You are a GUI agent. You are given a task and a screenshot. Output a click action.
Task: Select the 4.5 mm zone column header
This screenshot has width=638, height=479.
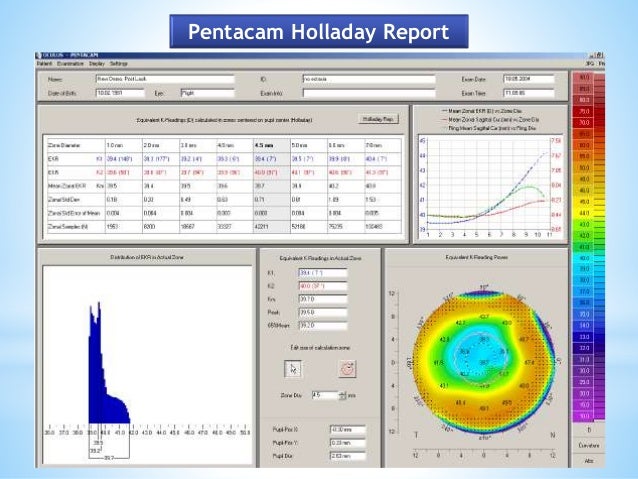pos(272,145)
